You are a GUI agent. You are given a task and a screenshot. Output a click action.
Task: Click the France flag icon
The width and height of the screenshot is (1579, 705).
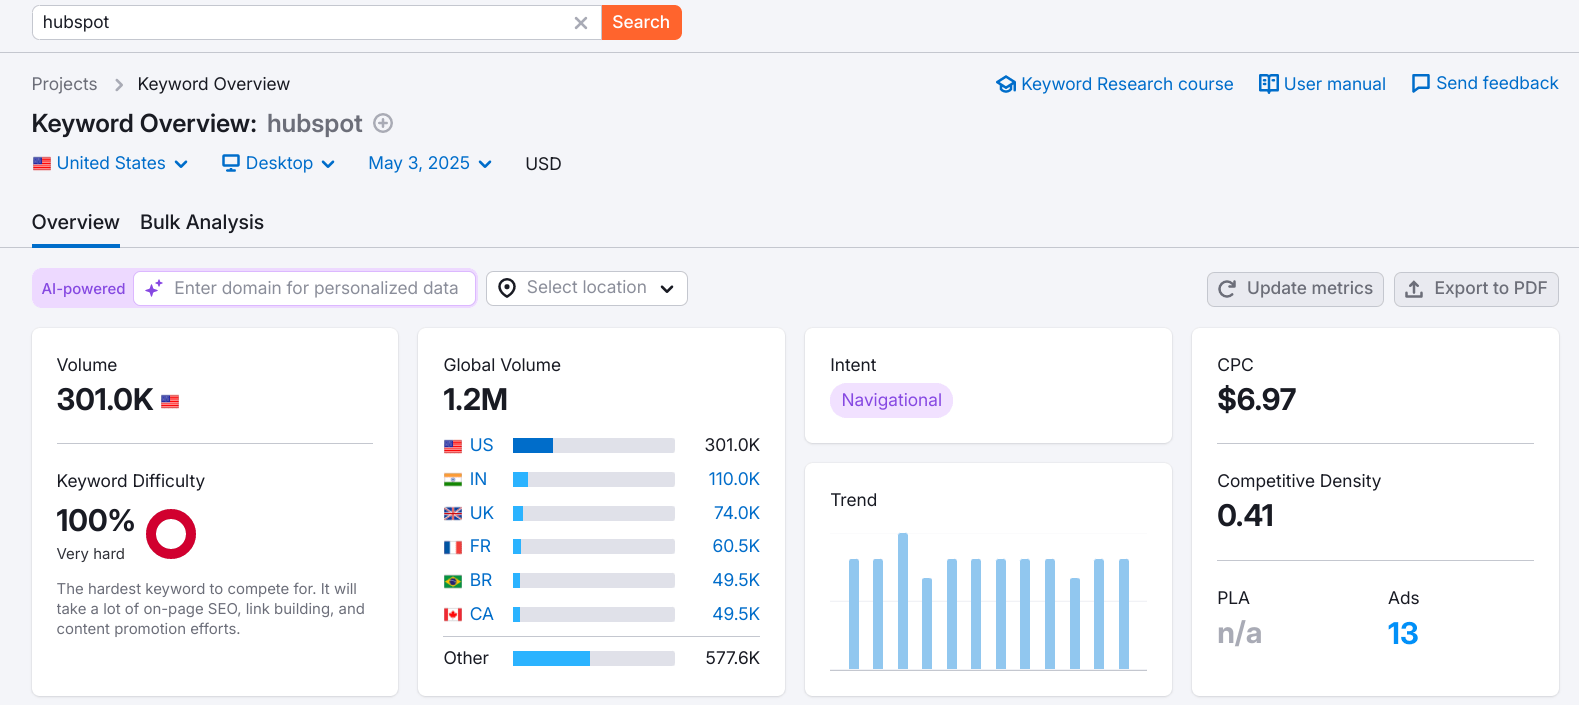point(453,547)
